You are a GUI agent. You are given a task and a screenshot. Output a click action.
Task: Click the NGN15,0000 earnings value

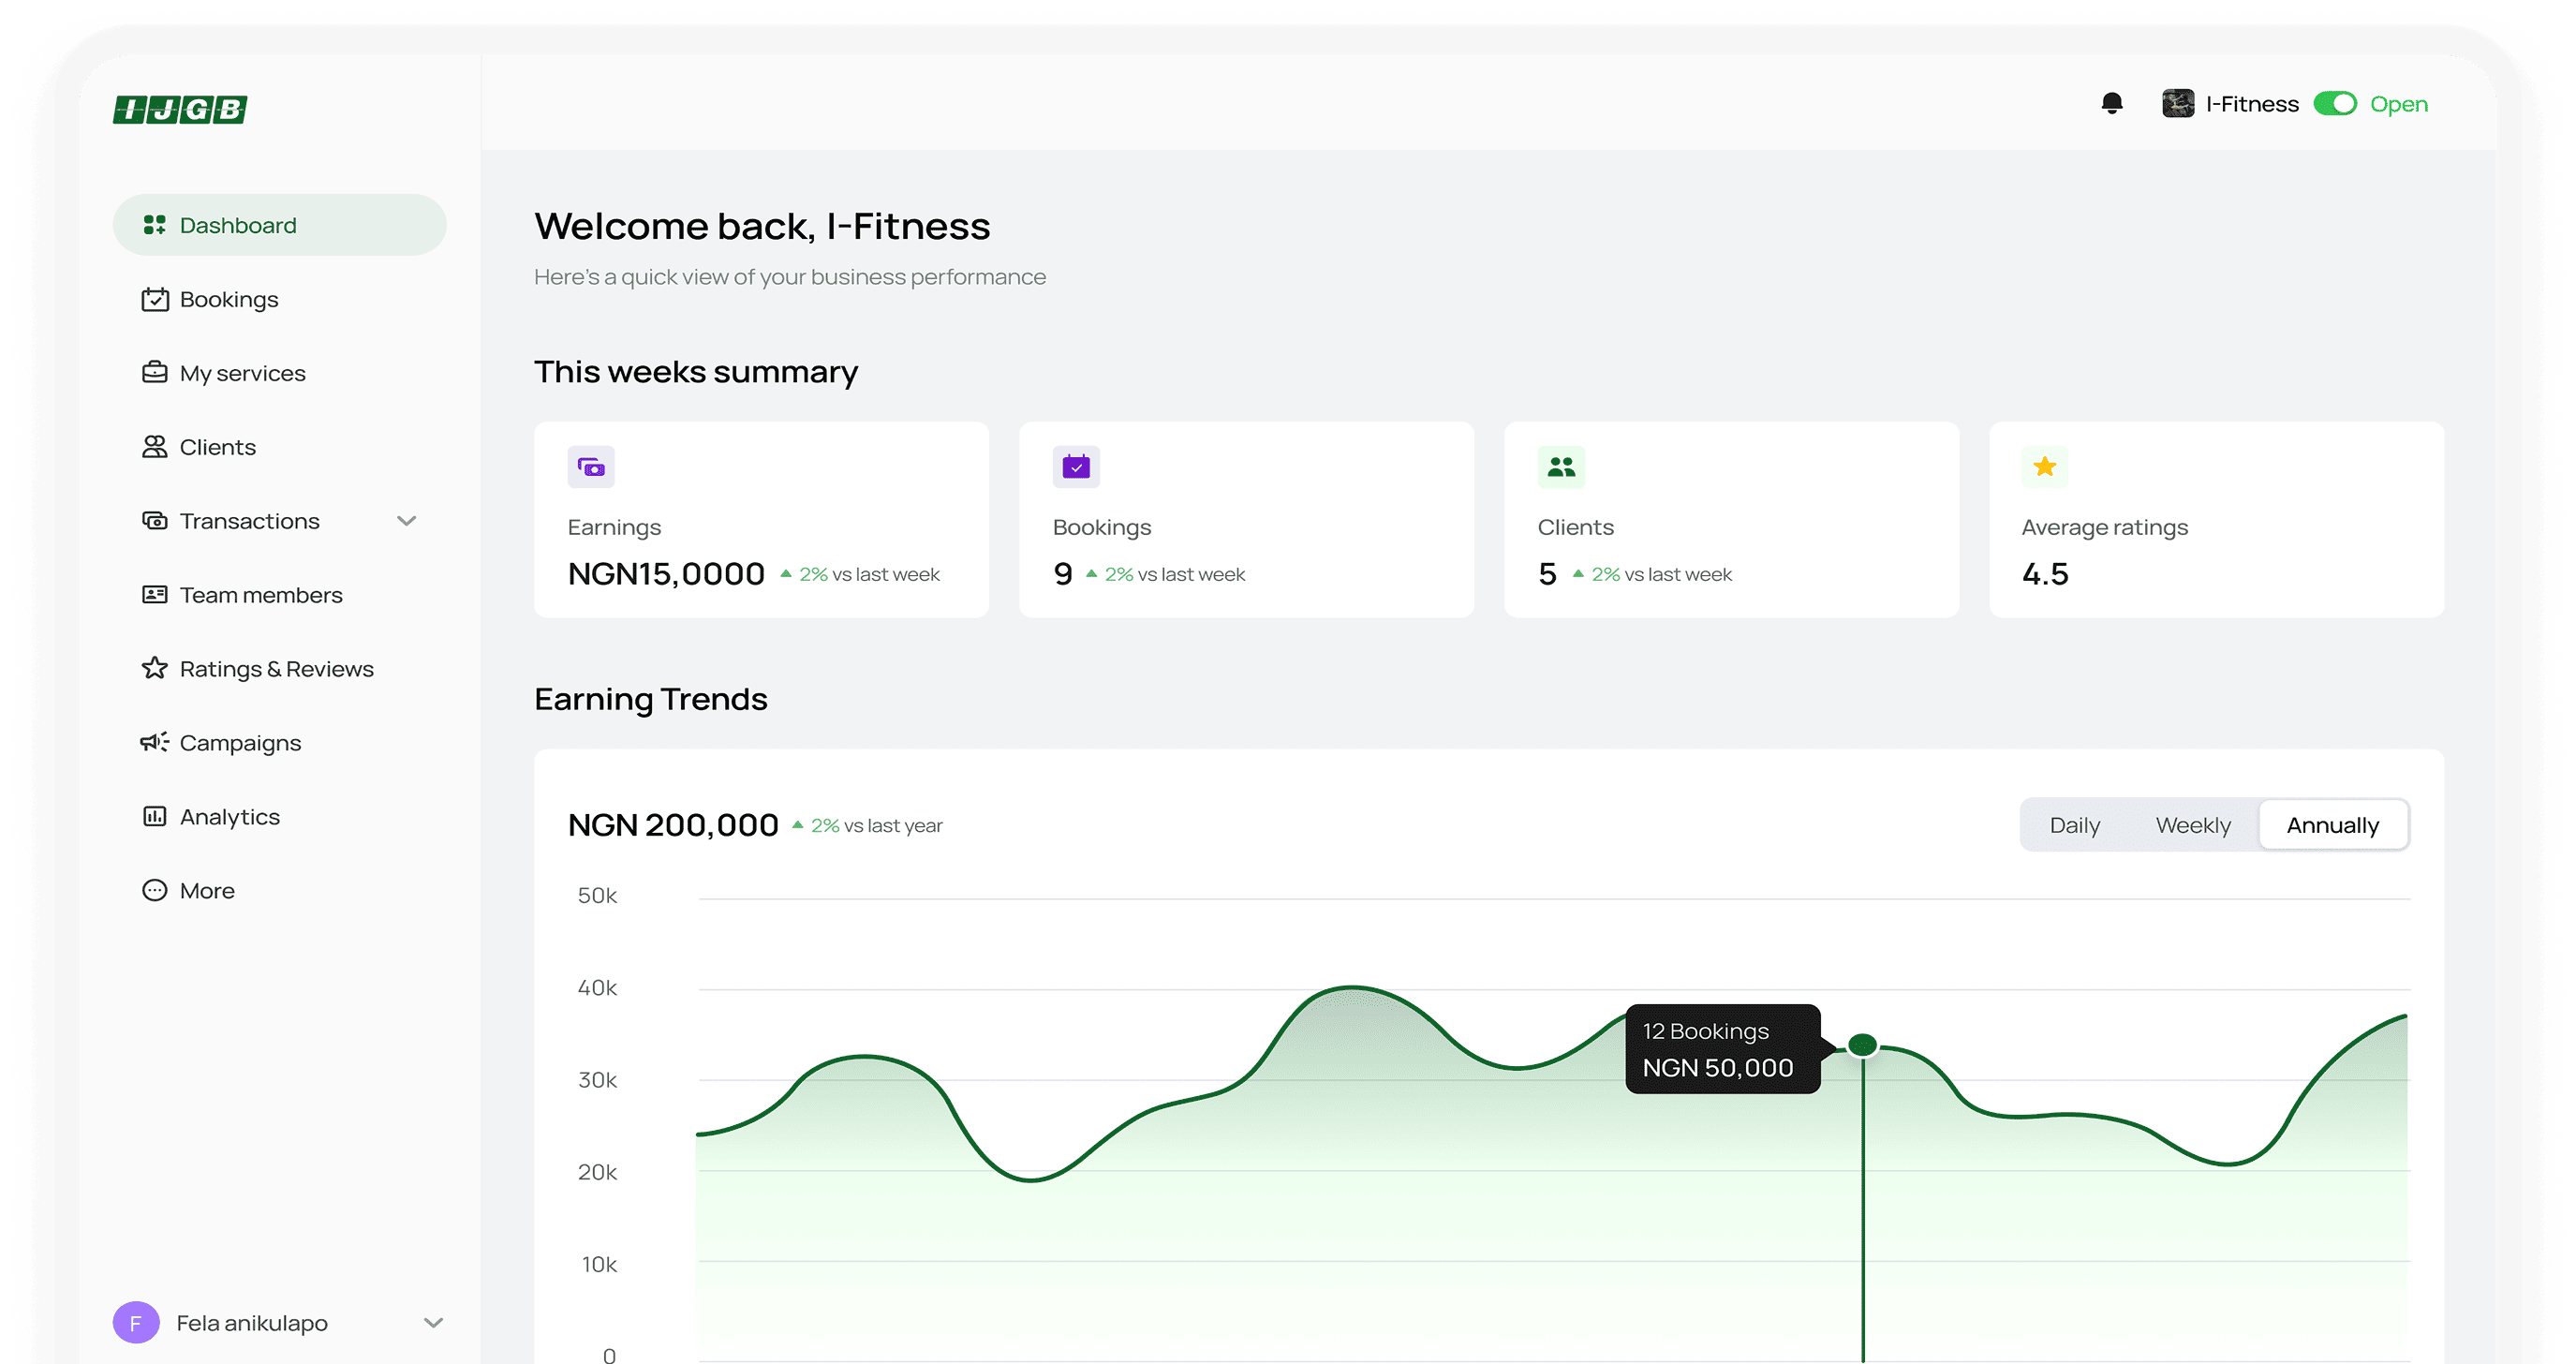click(666, 574)
